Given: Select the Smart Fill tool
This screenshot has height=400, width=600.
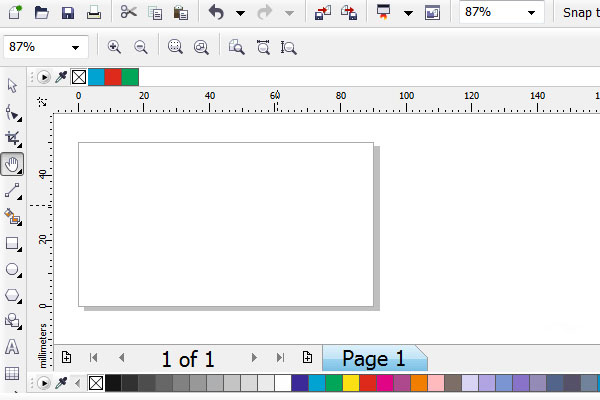Looking at the screenshot, I should coord(13,217).
